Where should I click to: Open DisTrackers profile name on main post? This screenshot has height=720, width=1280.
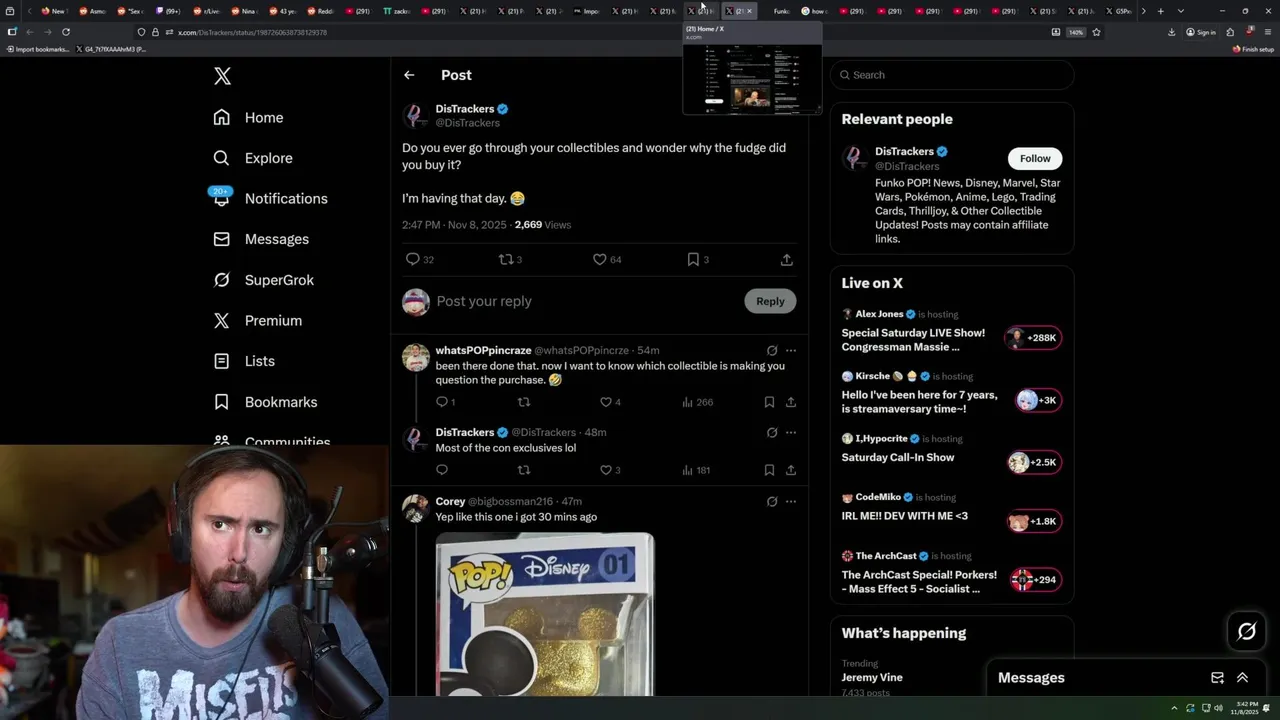point(465,108)
